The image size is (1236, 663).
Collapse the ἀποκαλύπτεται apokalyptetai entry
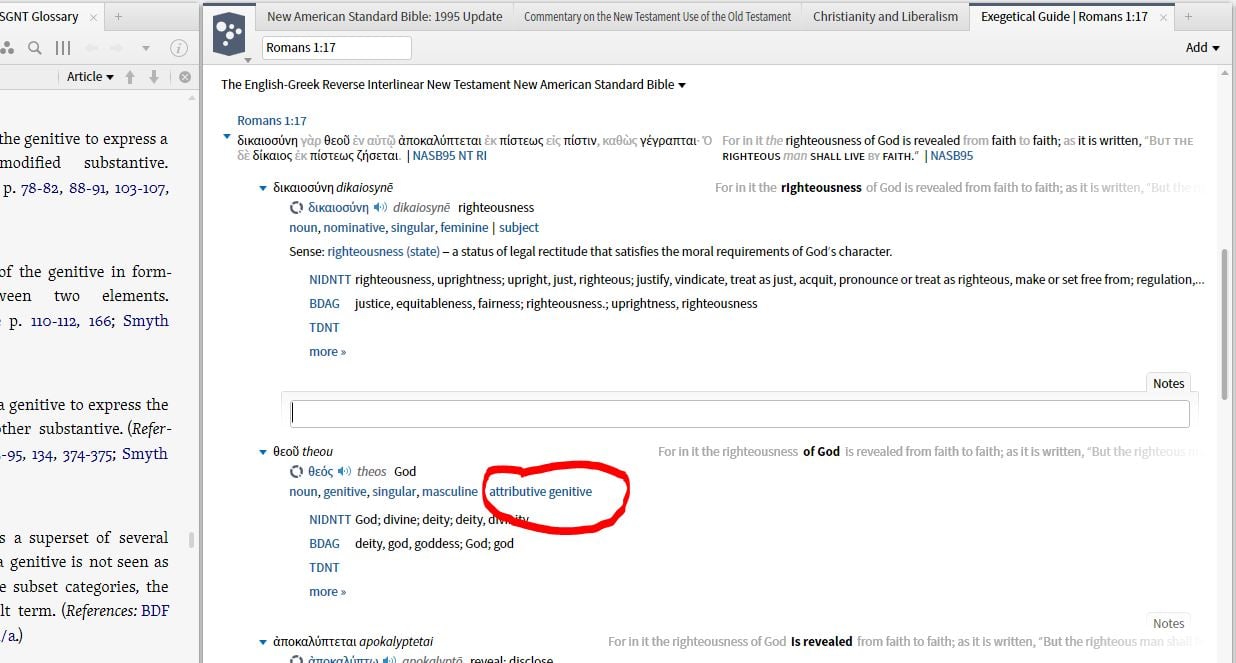263,642
